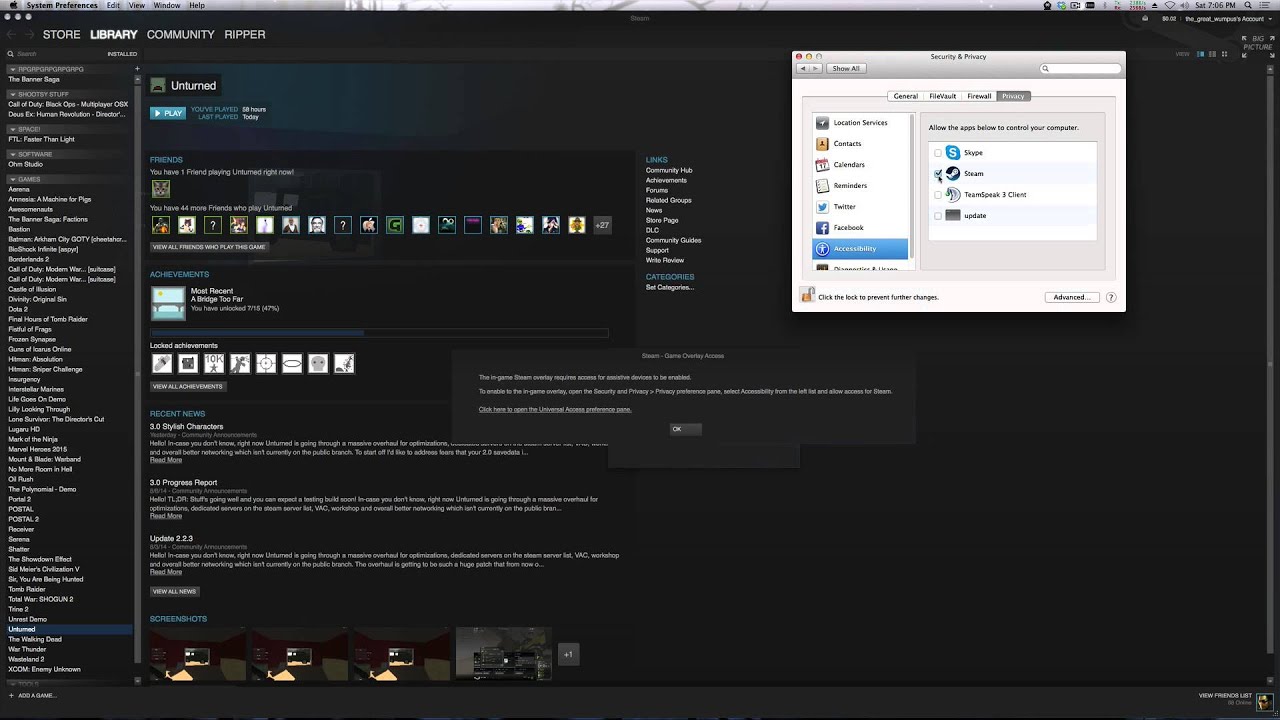Click the plus icon beside Add a Game
Image resolution: width=1280 pixels, height=720 pixels.
[12, 695]
